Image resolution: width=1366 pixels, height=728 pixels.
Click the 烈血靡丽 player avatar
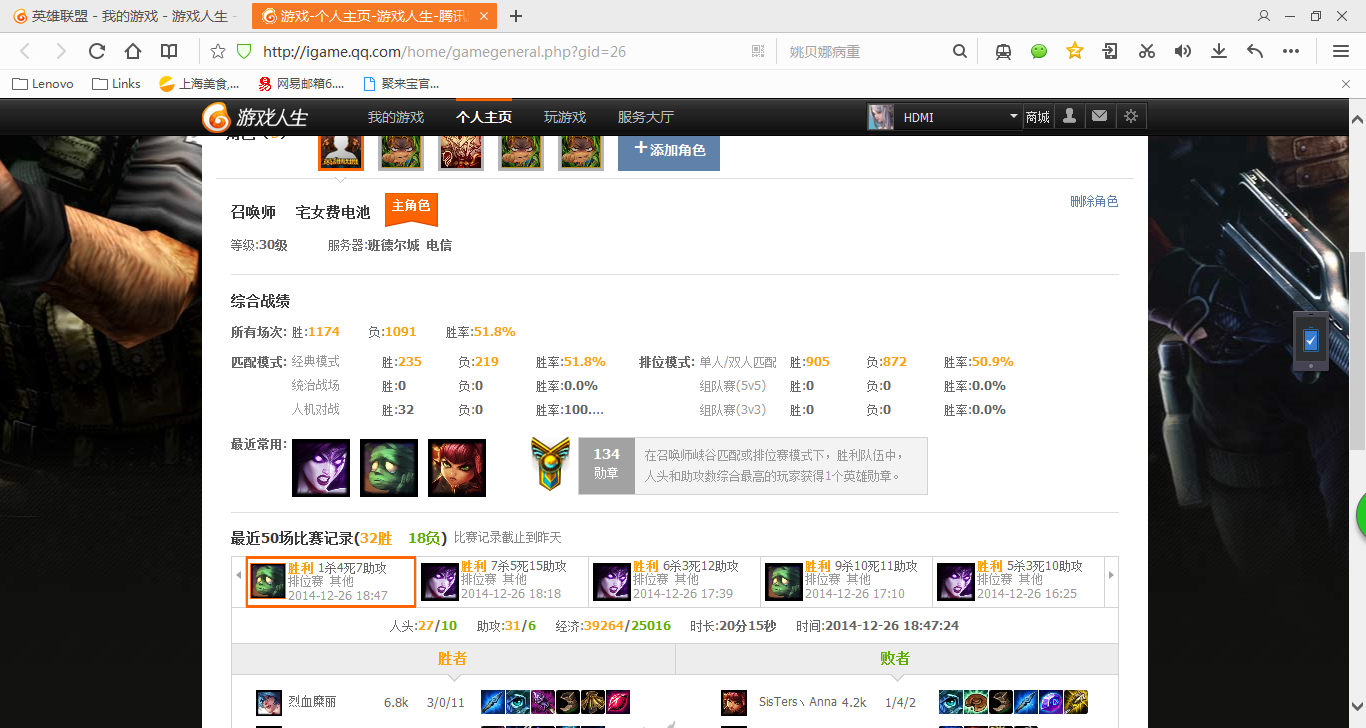(x=269, y=703)
